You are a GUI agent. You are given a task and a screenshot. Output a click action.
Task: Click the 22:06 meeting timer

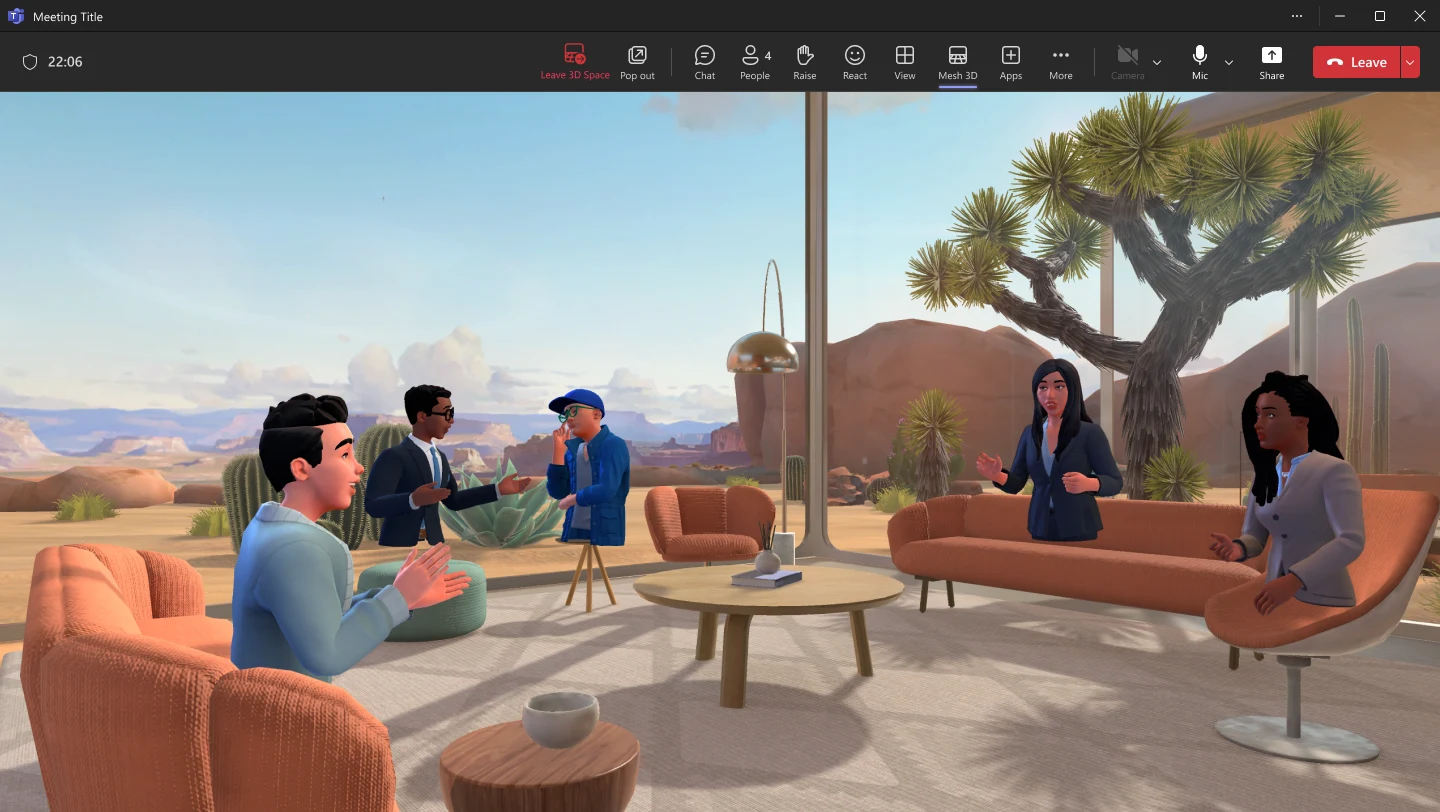pyautogui.click(x=65, y=62)
